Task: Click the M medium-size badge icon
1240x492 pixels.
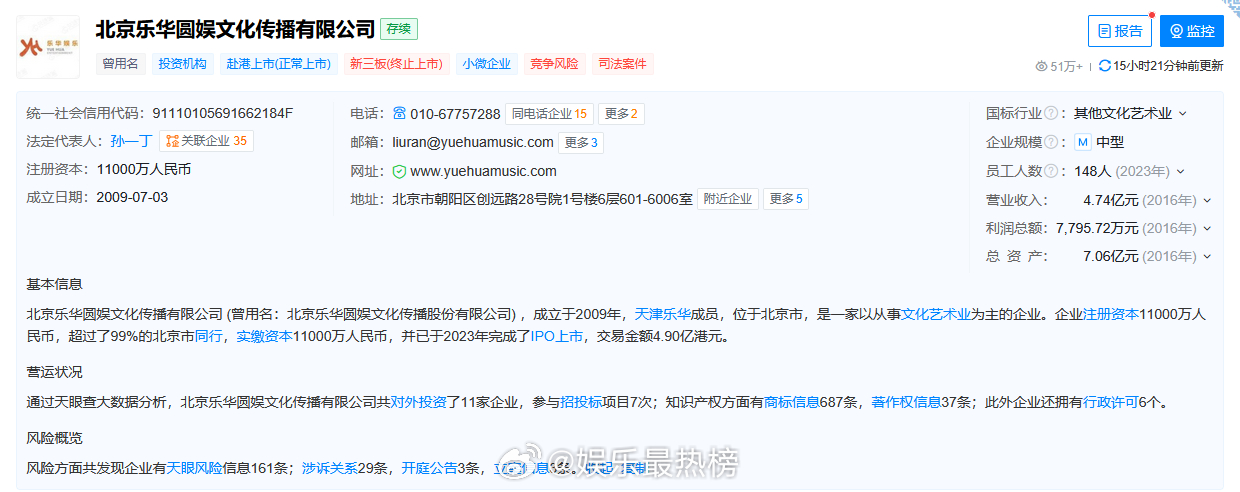Action: (1083, 142)
